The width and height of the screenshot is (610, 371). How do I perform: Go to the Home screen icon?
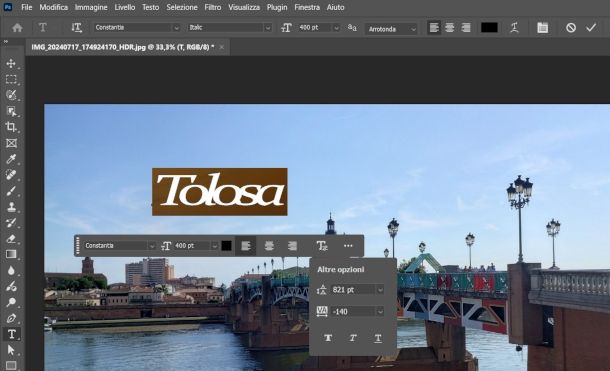tap(17, 28)
